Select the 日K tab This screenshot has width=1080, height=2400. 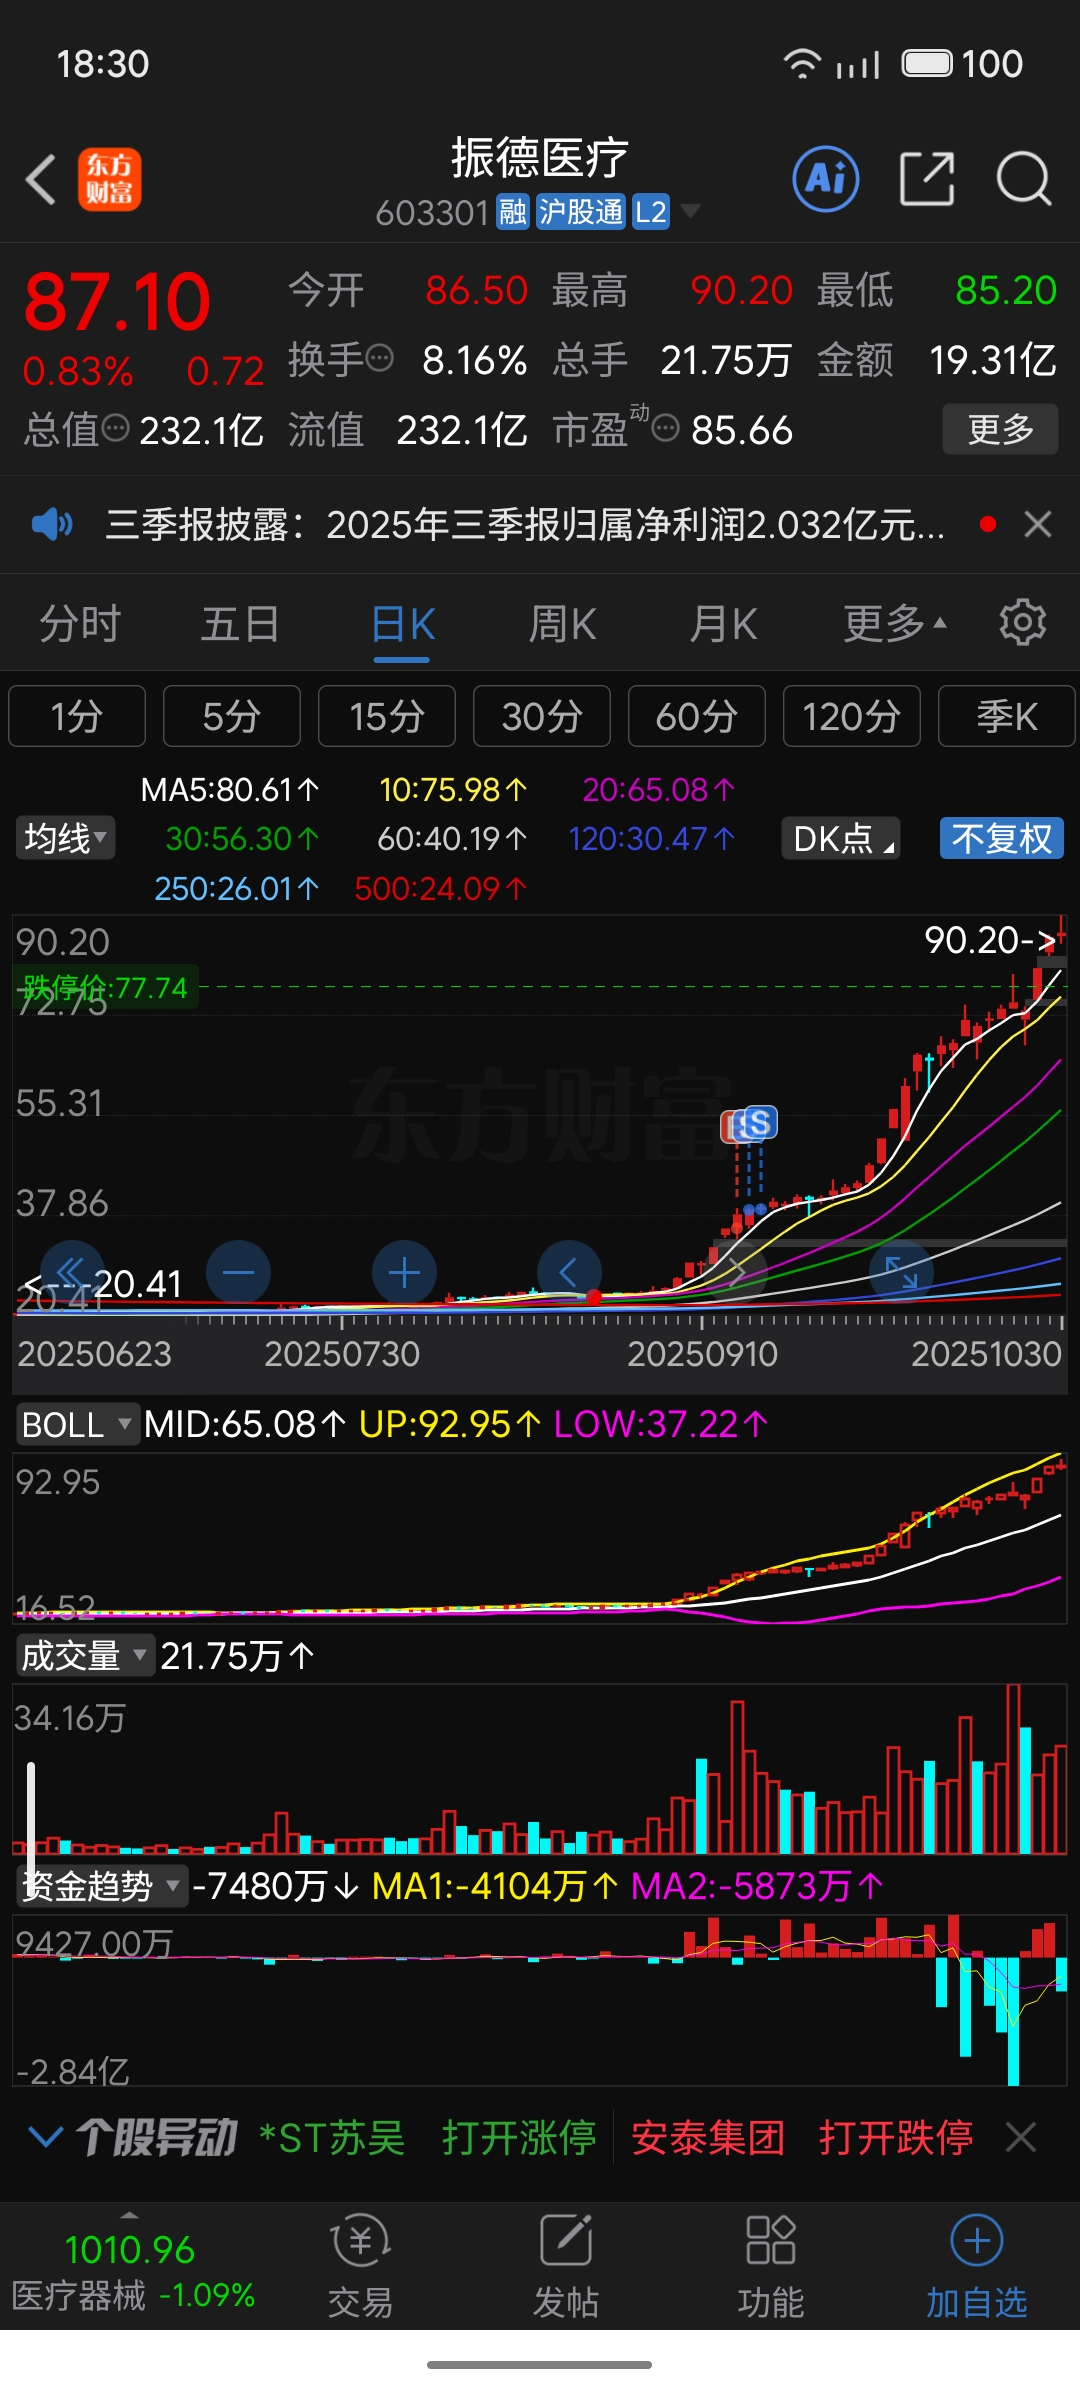[402, 624]
